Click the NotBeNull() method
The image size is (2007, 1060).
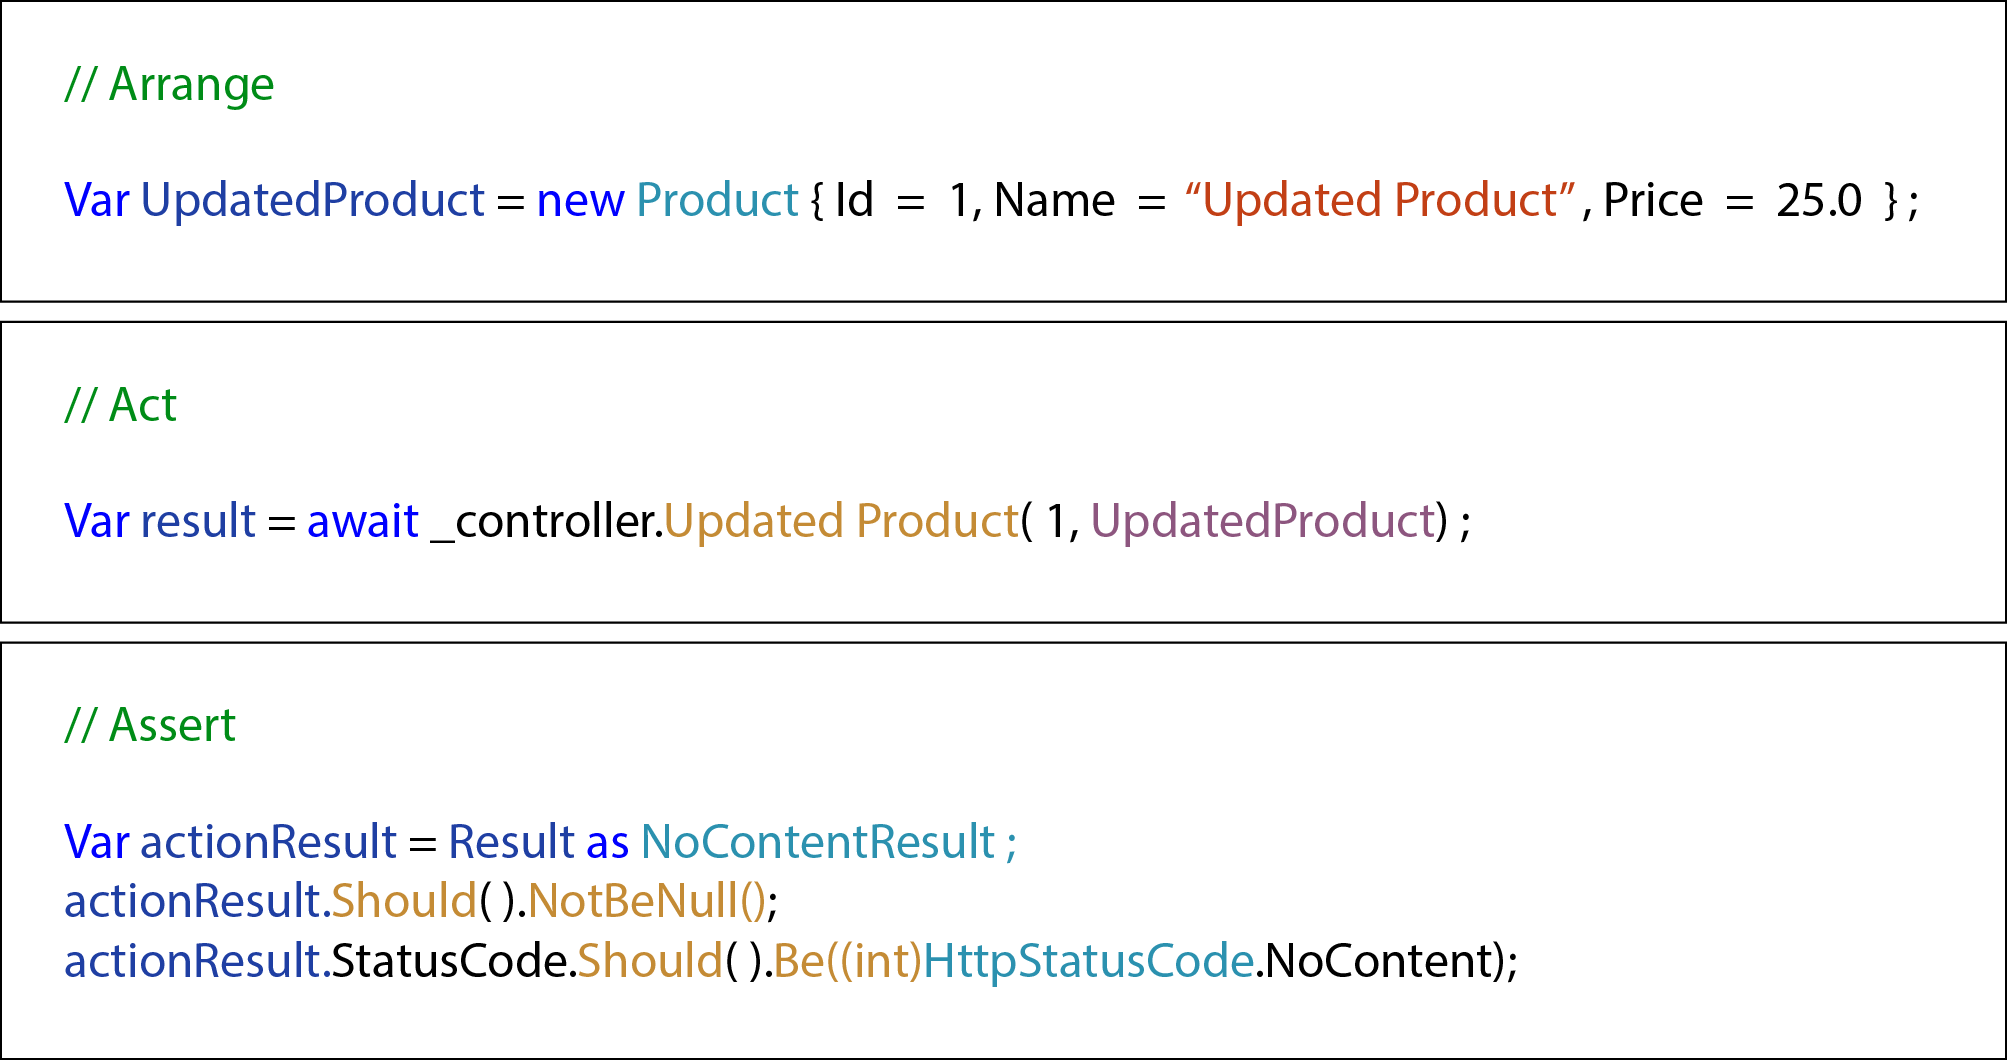click(x=647, y=901)
